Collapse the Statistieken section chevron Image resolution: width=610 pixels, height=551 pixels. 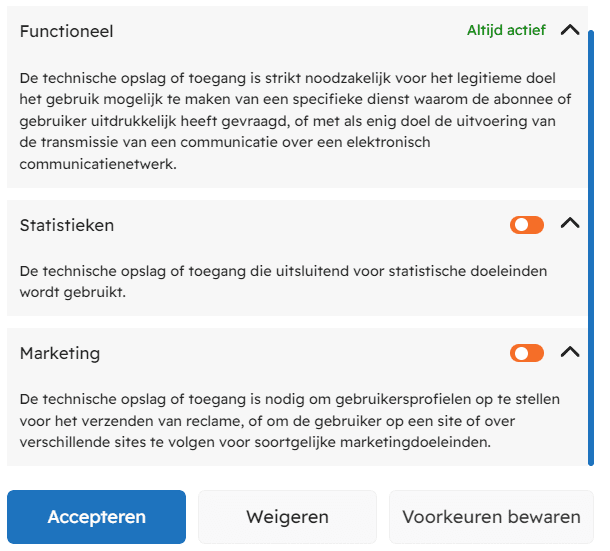[x=570, y=224]
